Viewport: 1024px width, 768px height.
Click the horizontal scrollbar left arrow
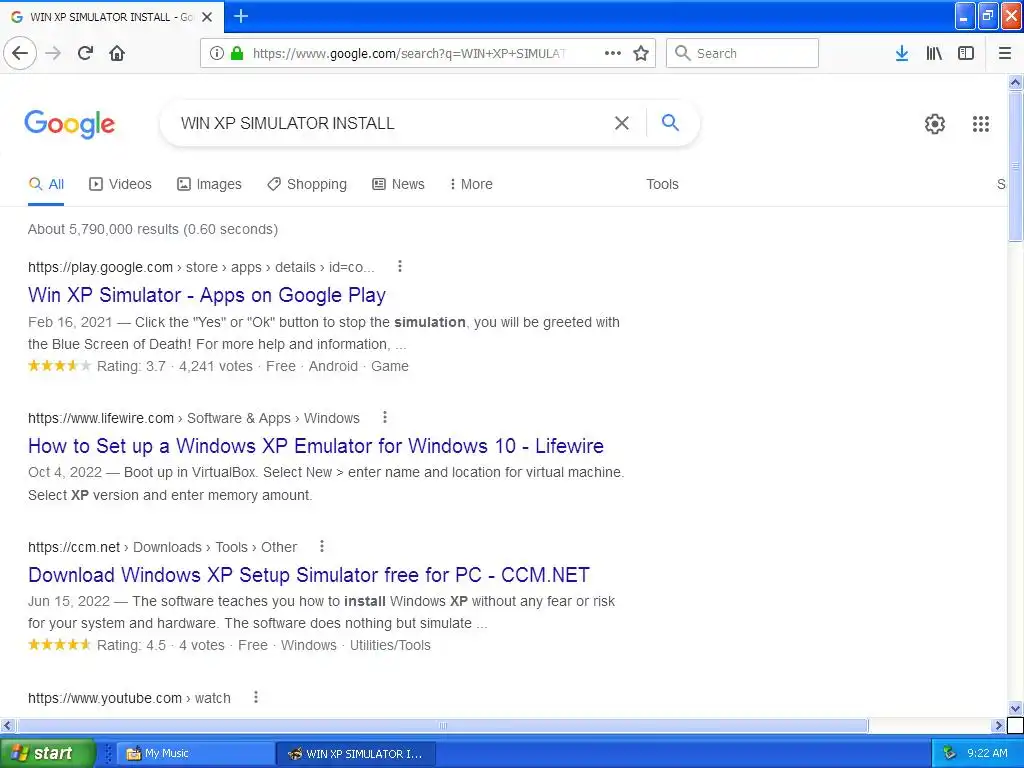click(x=8, y=726)
